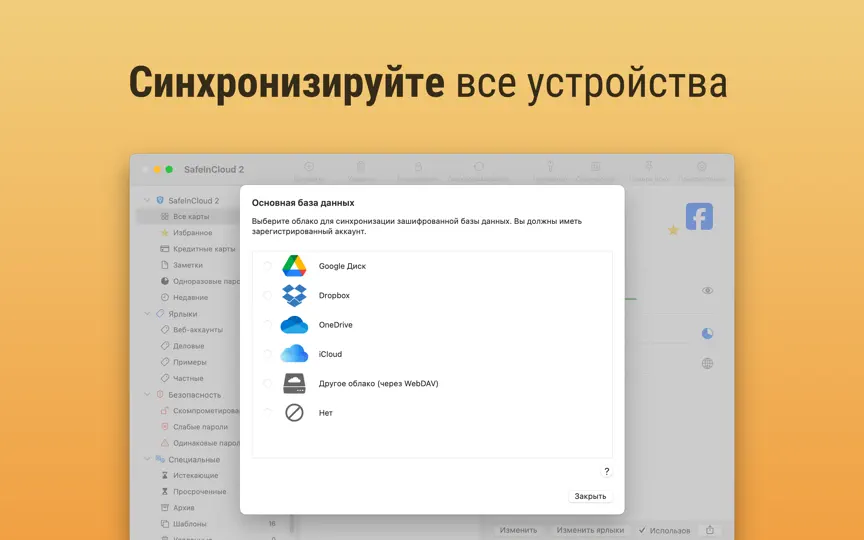Click the Dropbox logo icon
The height and width of the screenshot is (540, 864).
coord(294,295)
